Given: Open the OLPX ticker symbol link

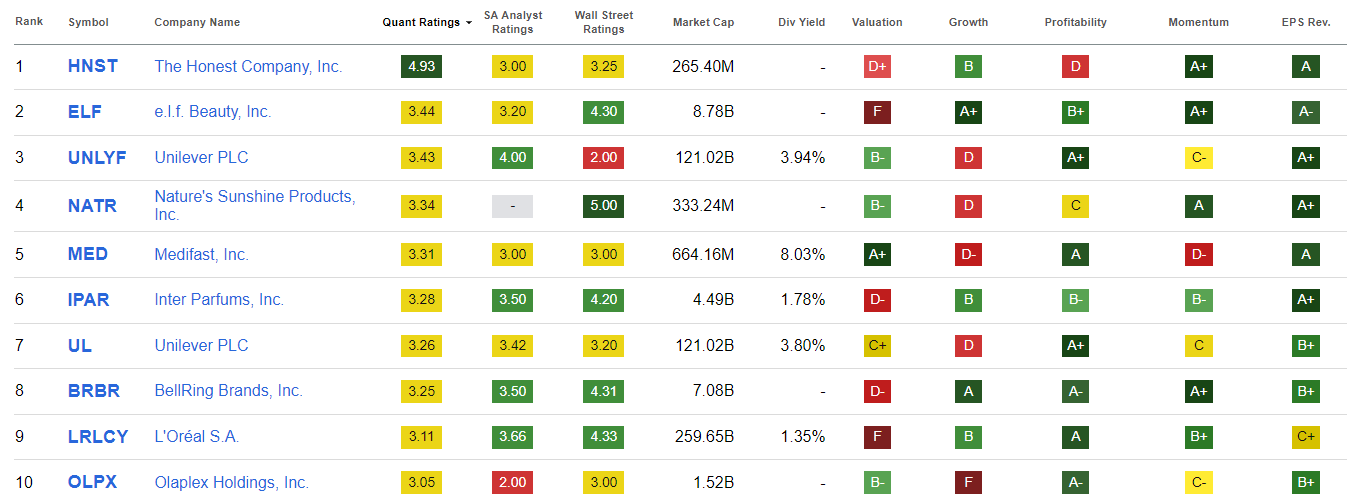Looking at the screenshot, I should tap(92, 482).
